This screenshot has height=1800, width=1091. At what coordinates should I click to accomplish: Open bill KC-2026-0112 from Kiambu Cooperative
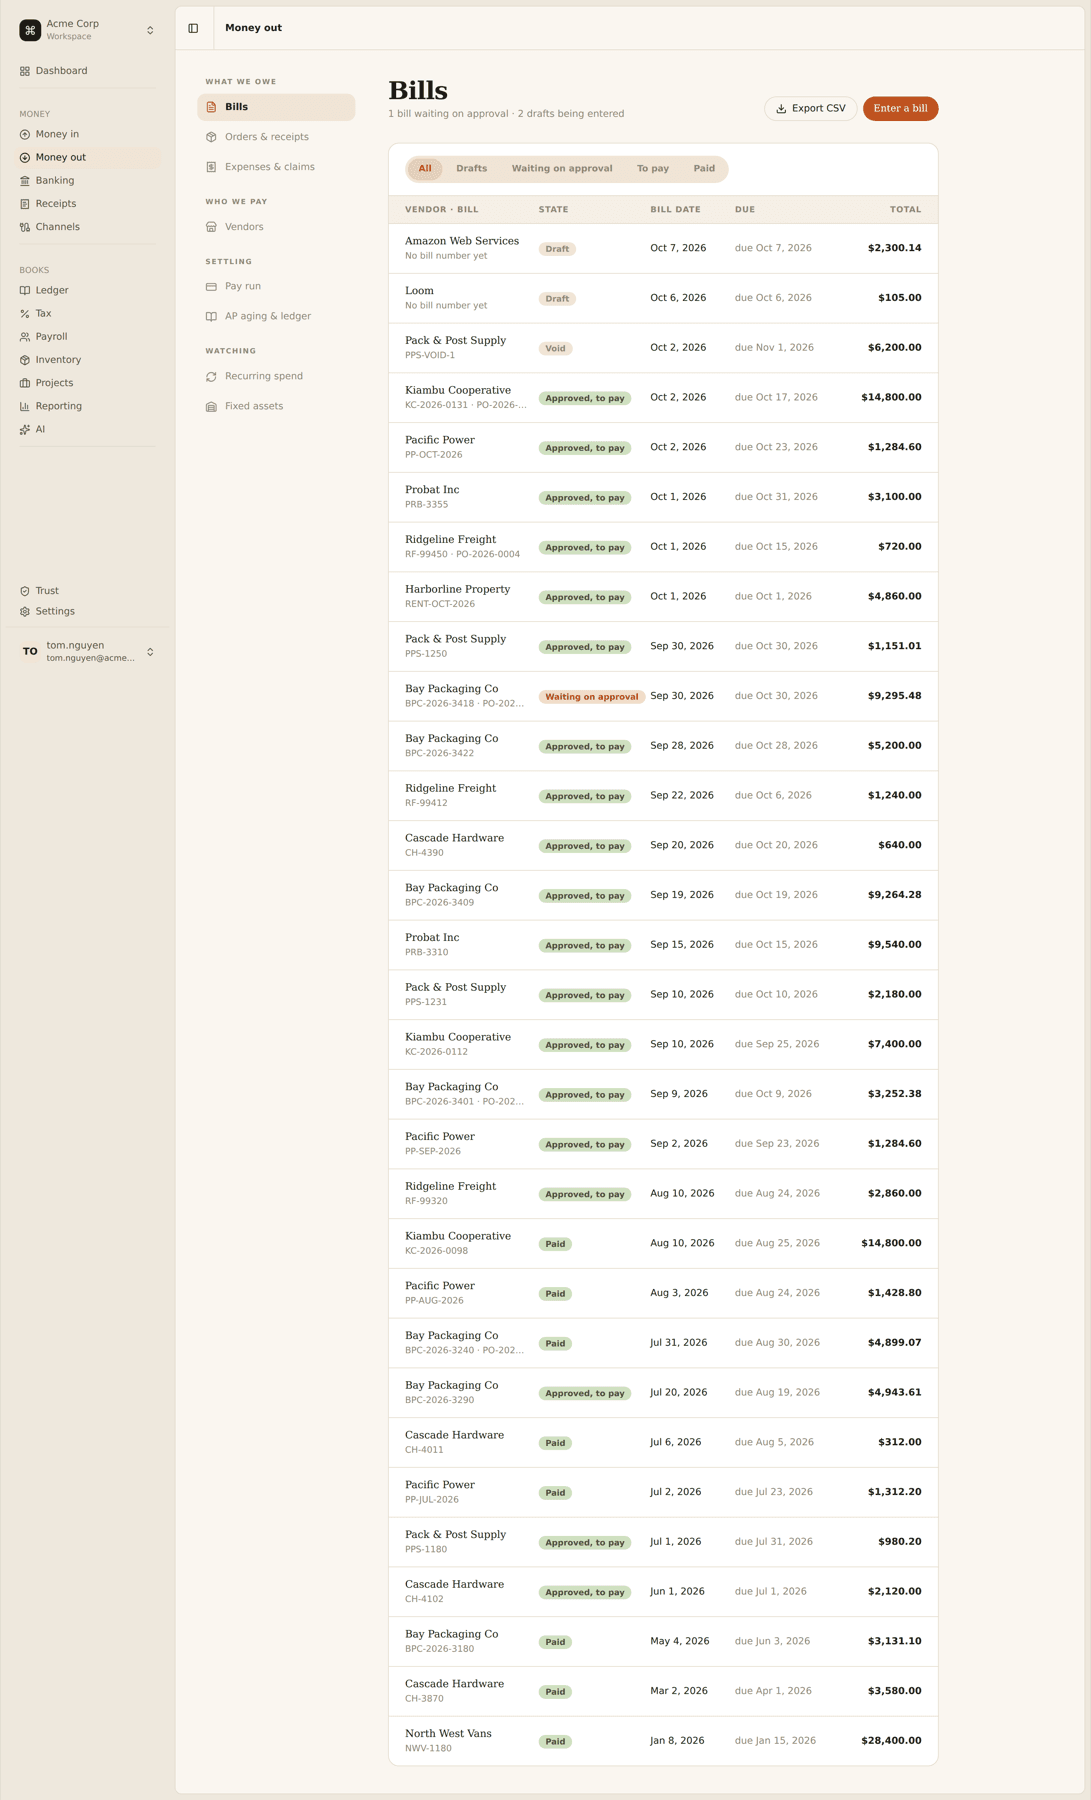(663, 1045)
